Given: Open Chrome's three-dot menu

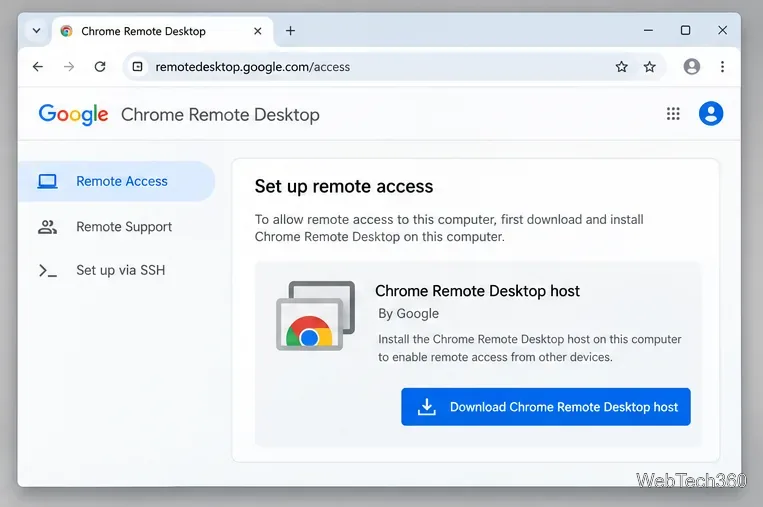Looking at the screenshot, I should pyautogui.click(x=723, y=66).
